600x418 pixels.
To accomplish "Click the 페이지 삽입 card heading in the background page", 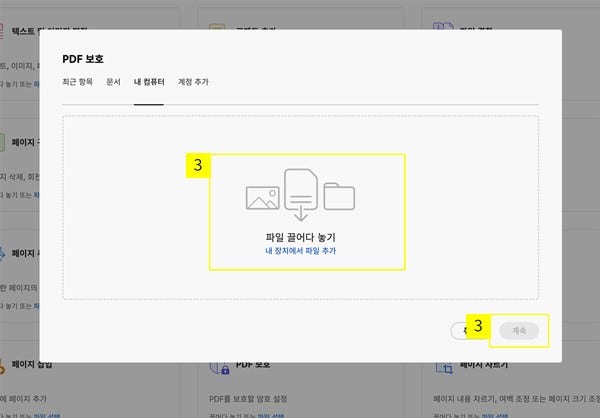I will 32,364.
